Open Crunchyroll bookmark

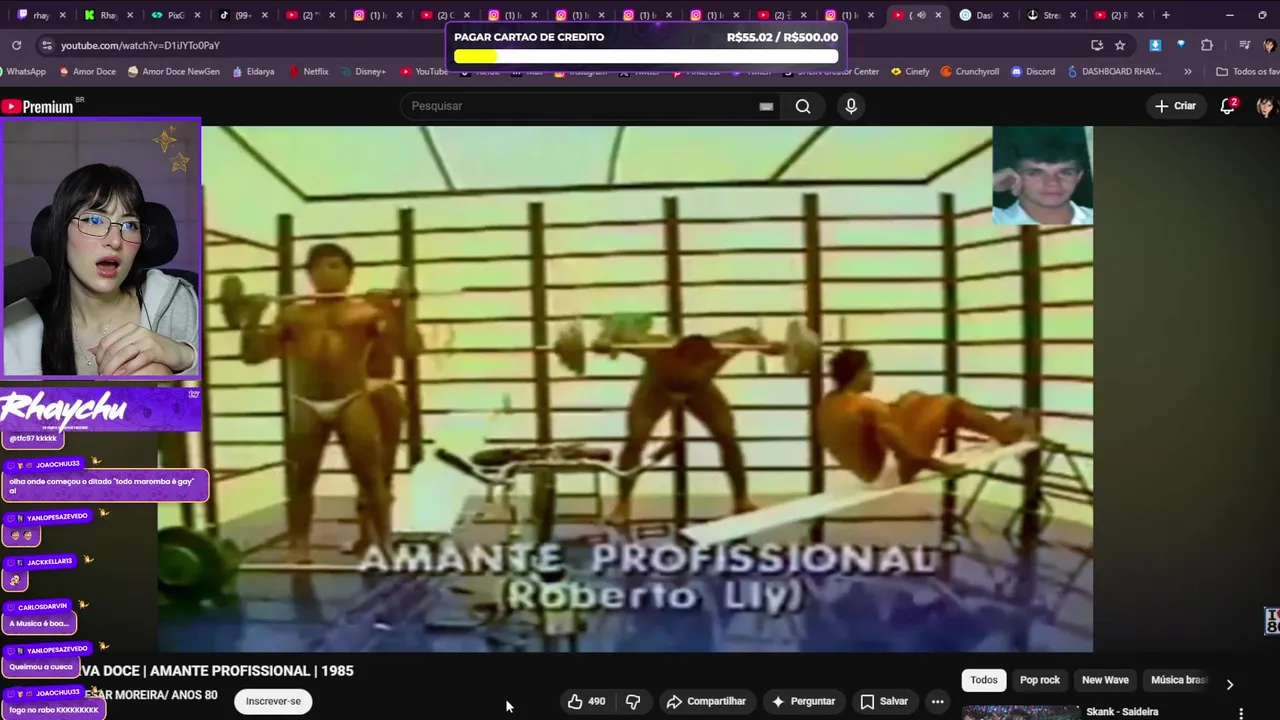tap(970, 72)
